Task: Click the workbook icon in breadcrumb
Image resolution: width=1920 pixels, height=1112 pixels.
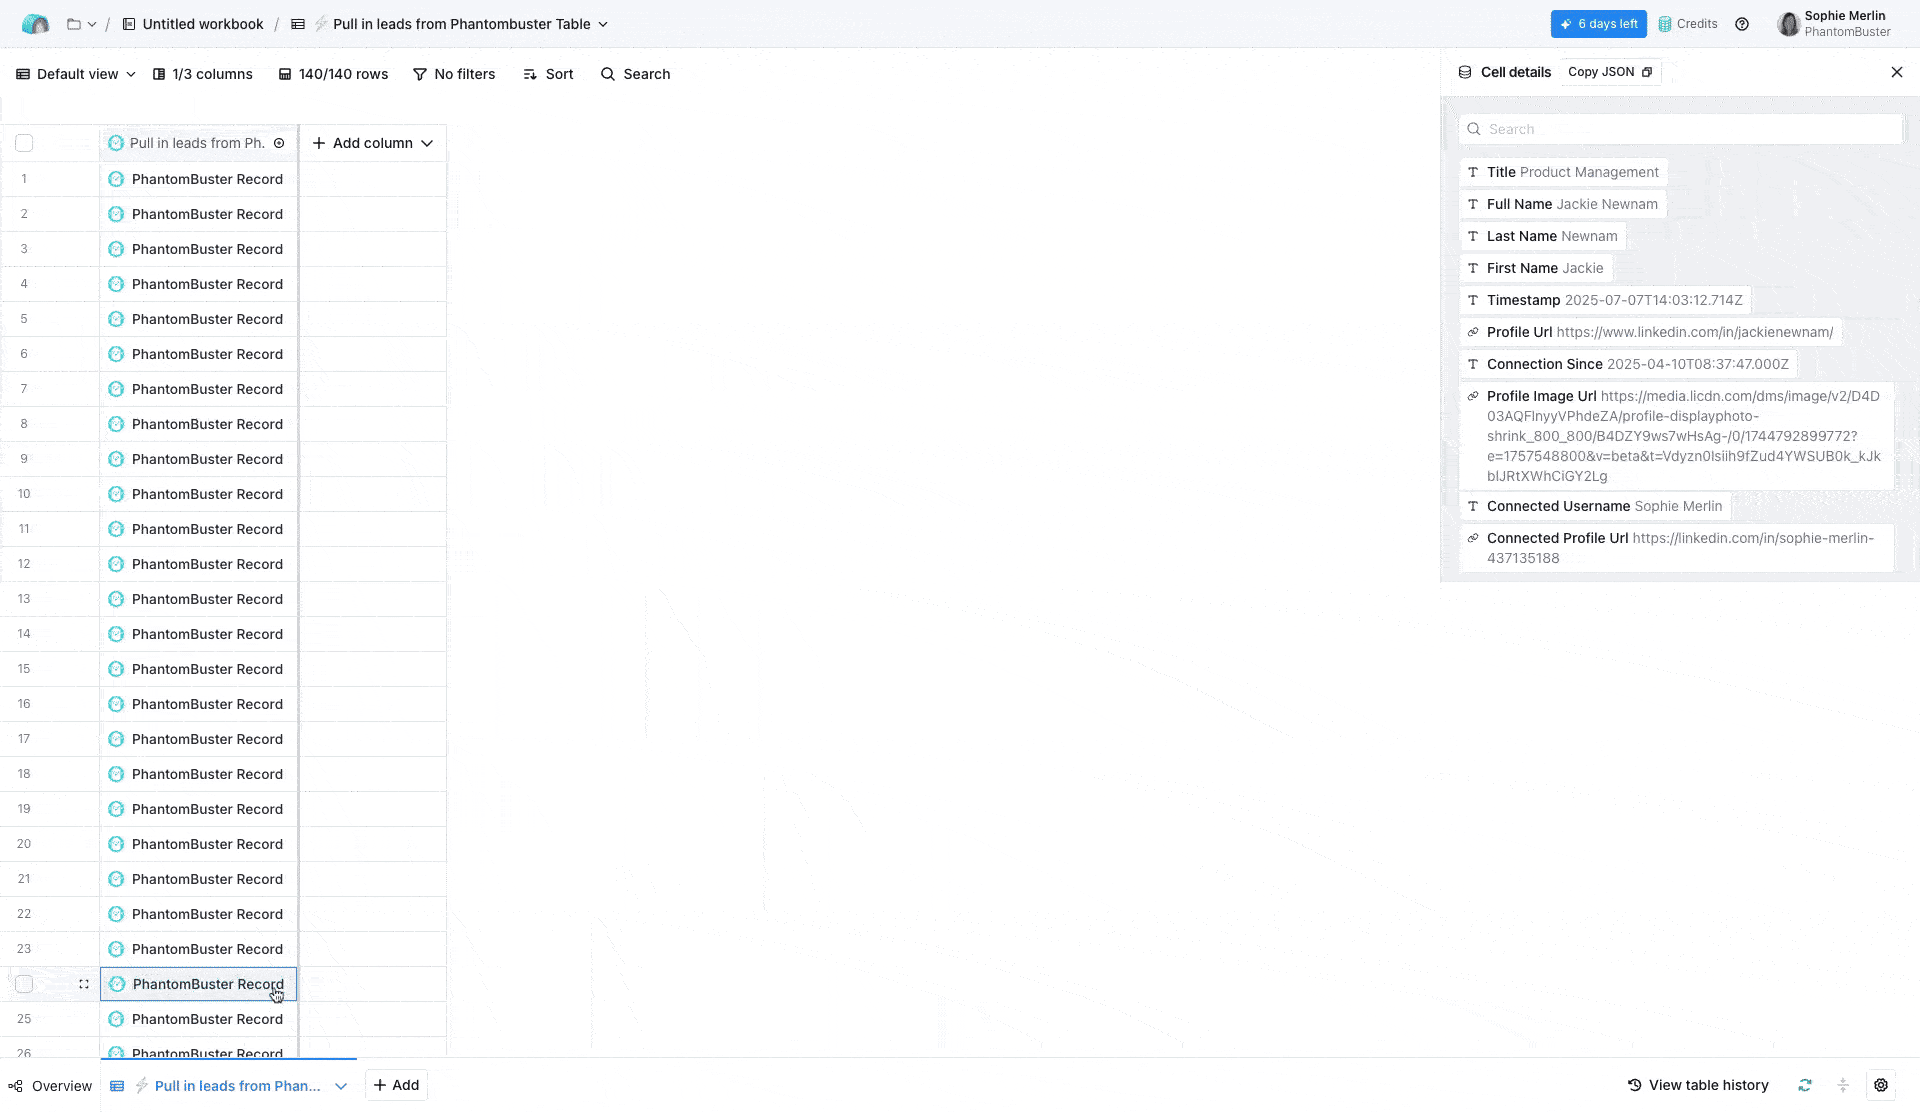Action: click(x=129, y=24)
